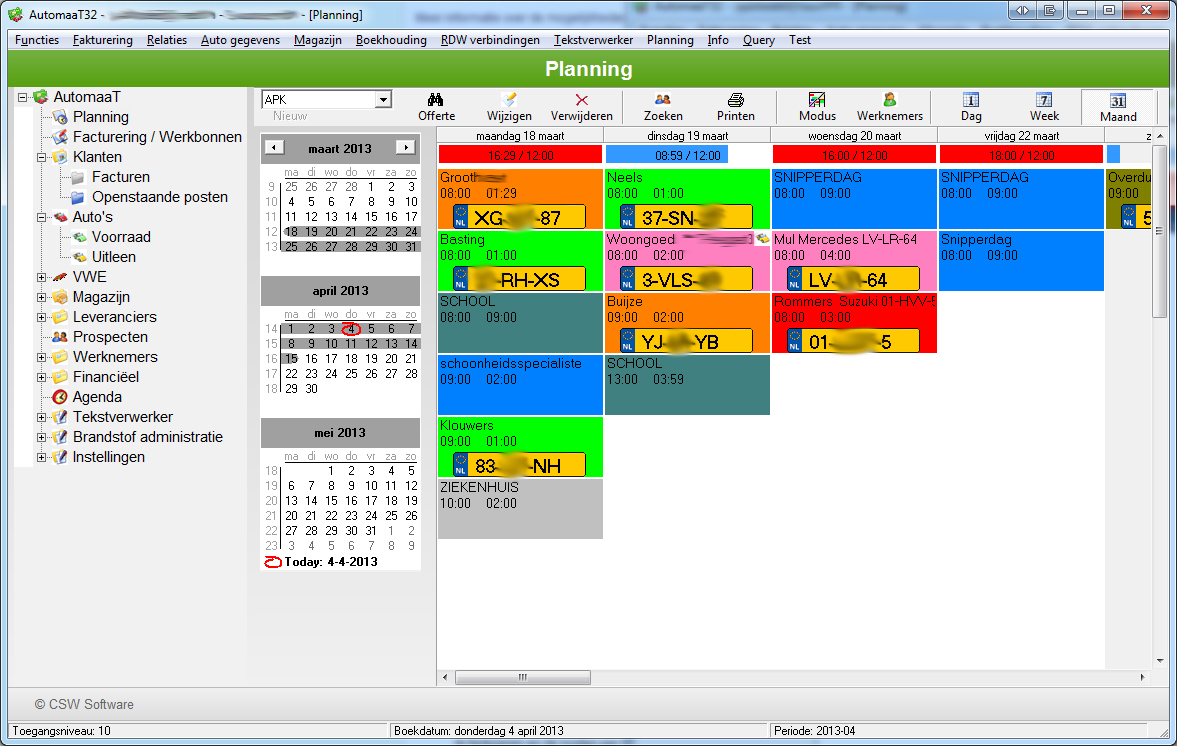
Task: Open Zoeken search tool
Action: coord(662,100)
